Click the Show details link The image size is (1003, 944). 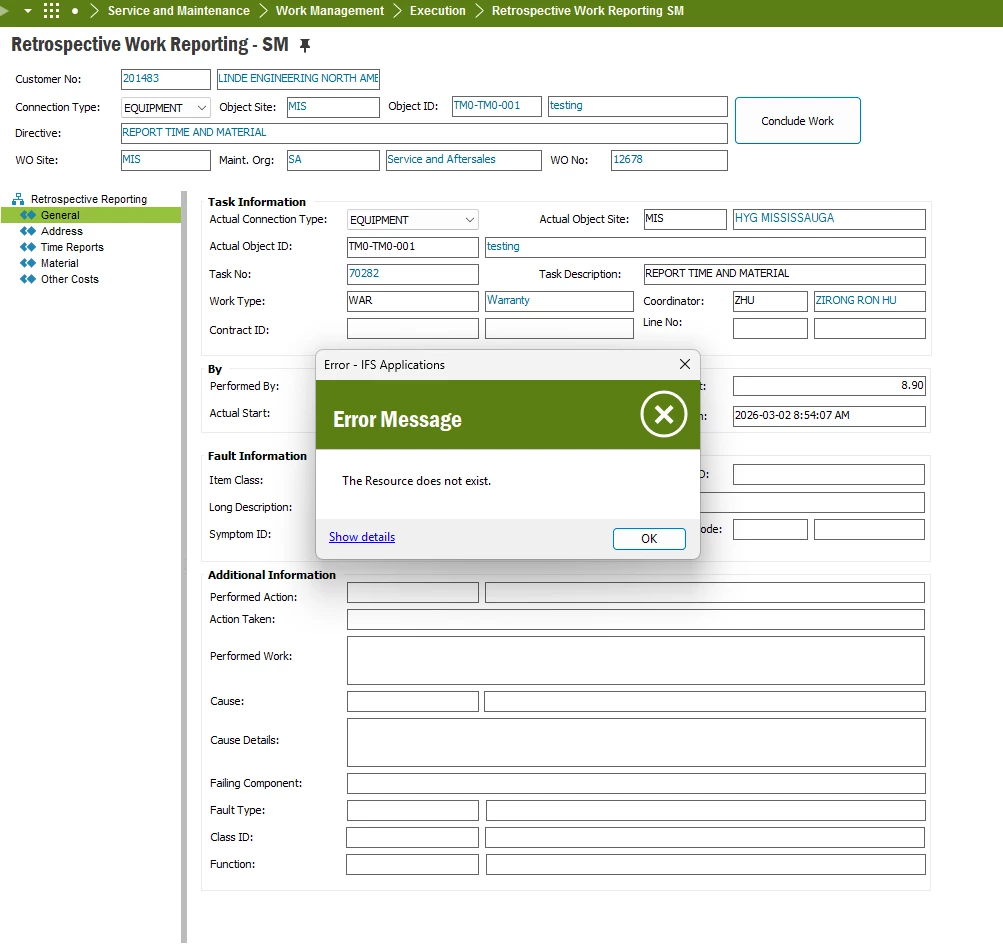point(362,537)
